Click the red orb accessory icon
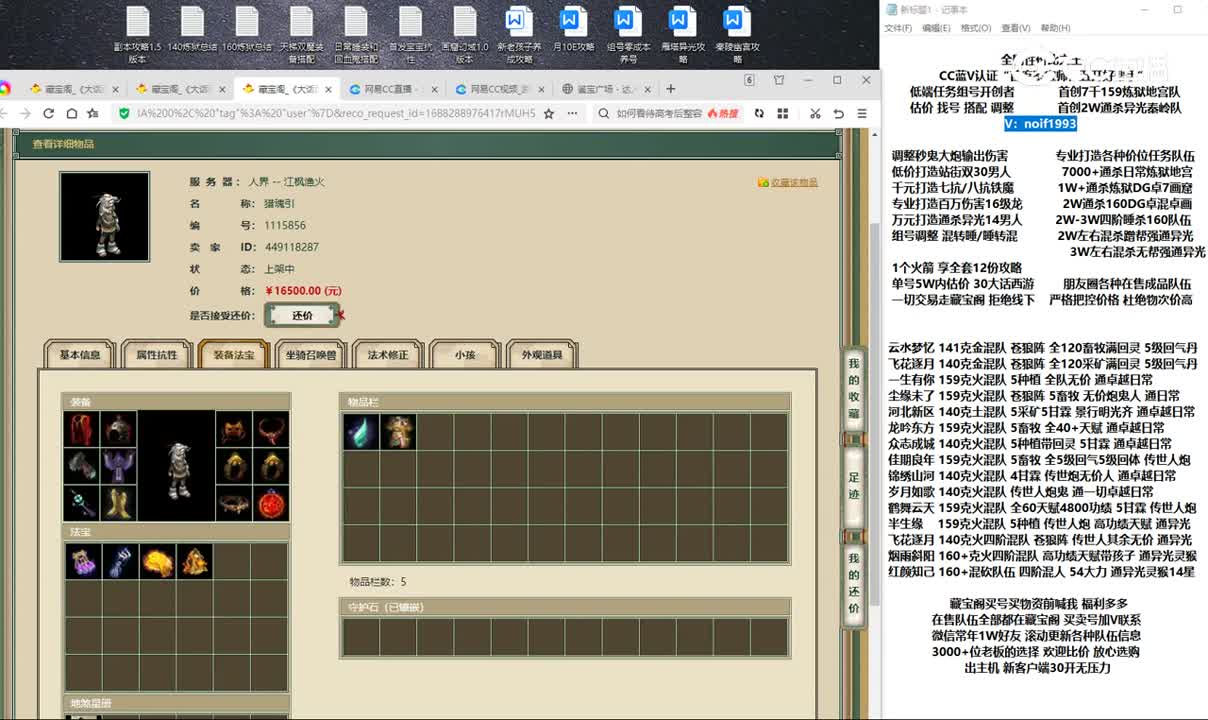 tap(271, 504)
